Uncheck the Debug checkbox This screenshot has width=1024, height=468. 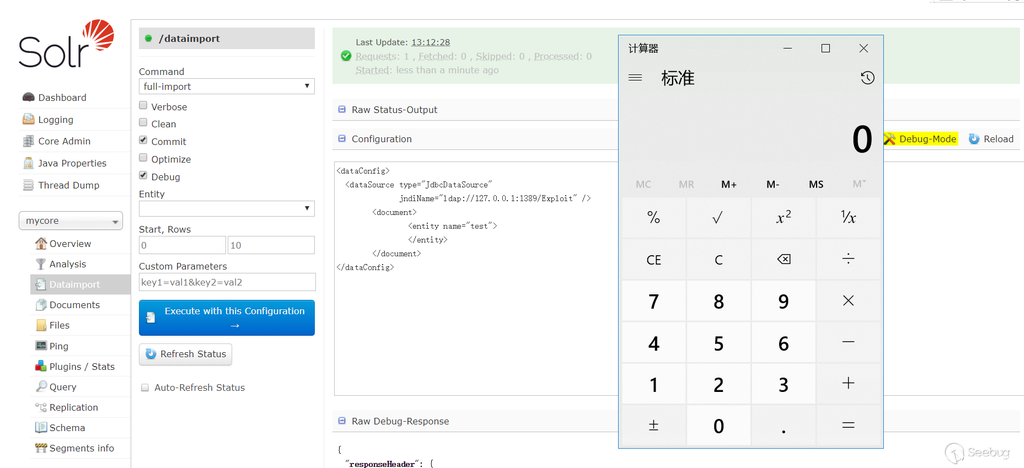144,176
